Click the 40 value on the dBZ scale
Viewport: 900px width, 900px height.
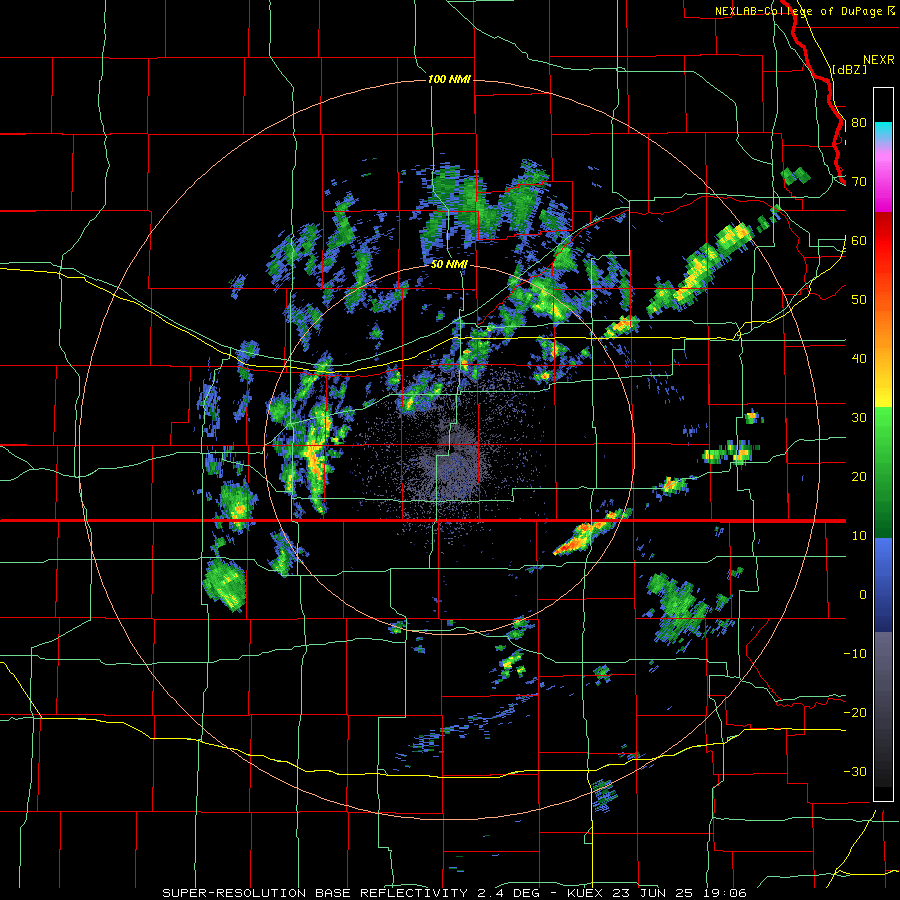[859, 359]
